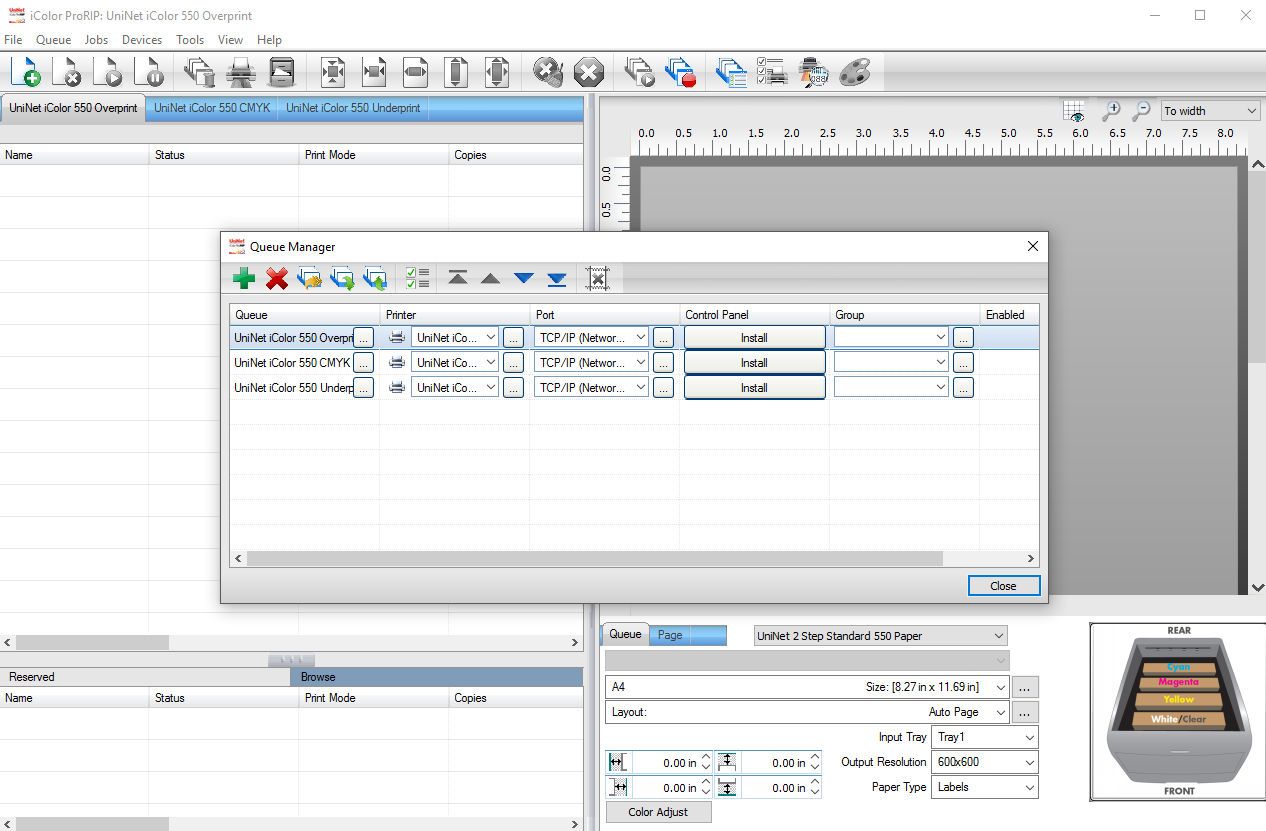
Task: Click the checklist icon in Queue Manager toolbar
Action: (417, 278)
